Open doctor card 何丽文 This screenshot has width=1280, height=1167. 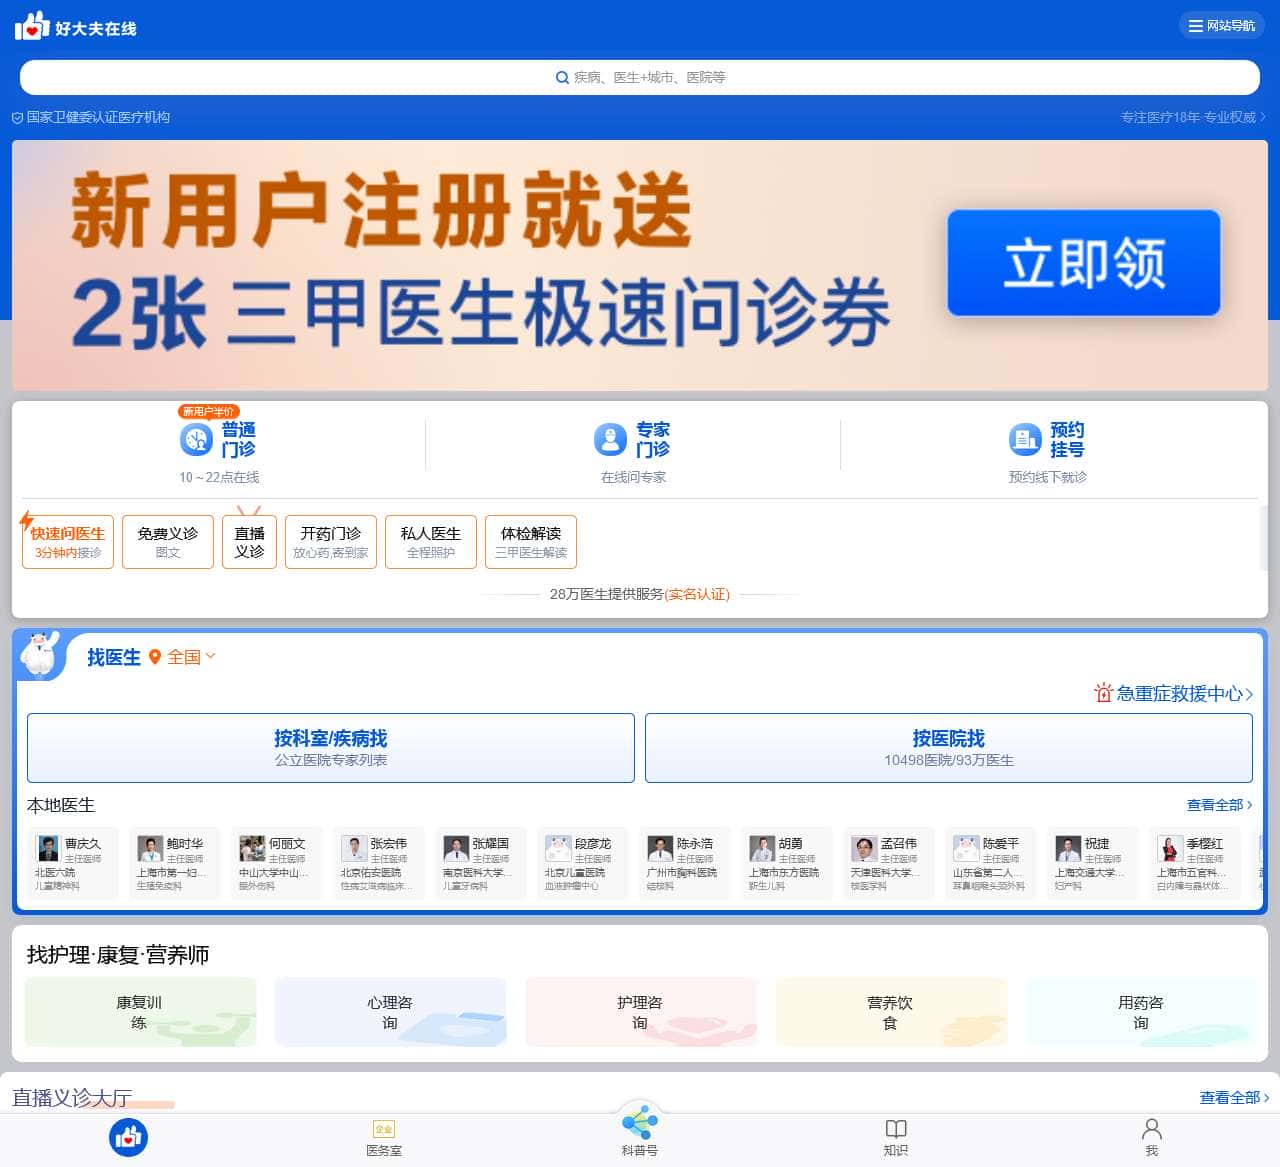(277, 863)
